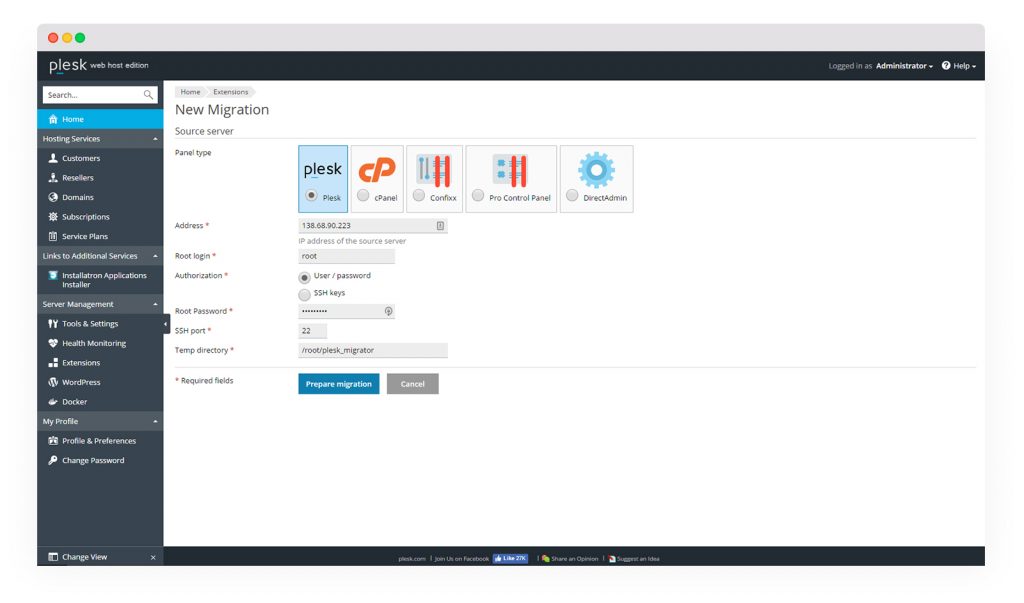The height and width of the screenshot is (603, 1024).
Task: Open Health Monitoring via its heart icon
Action: pyautogui.click(x=53, y=344)
